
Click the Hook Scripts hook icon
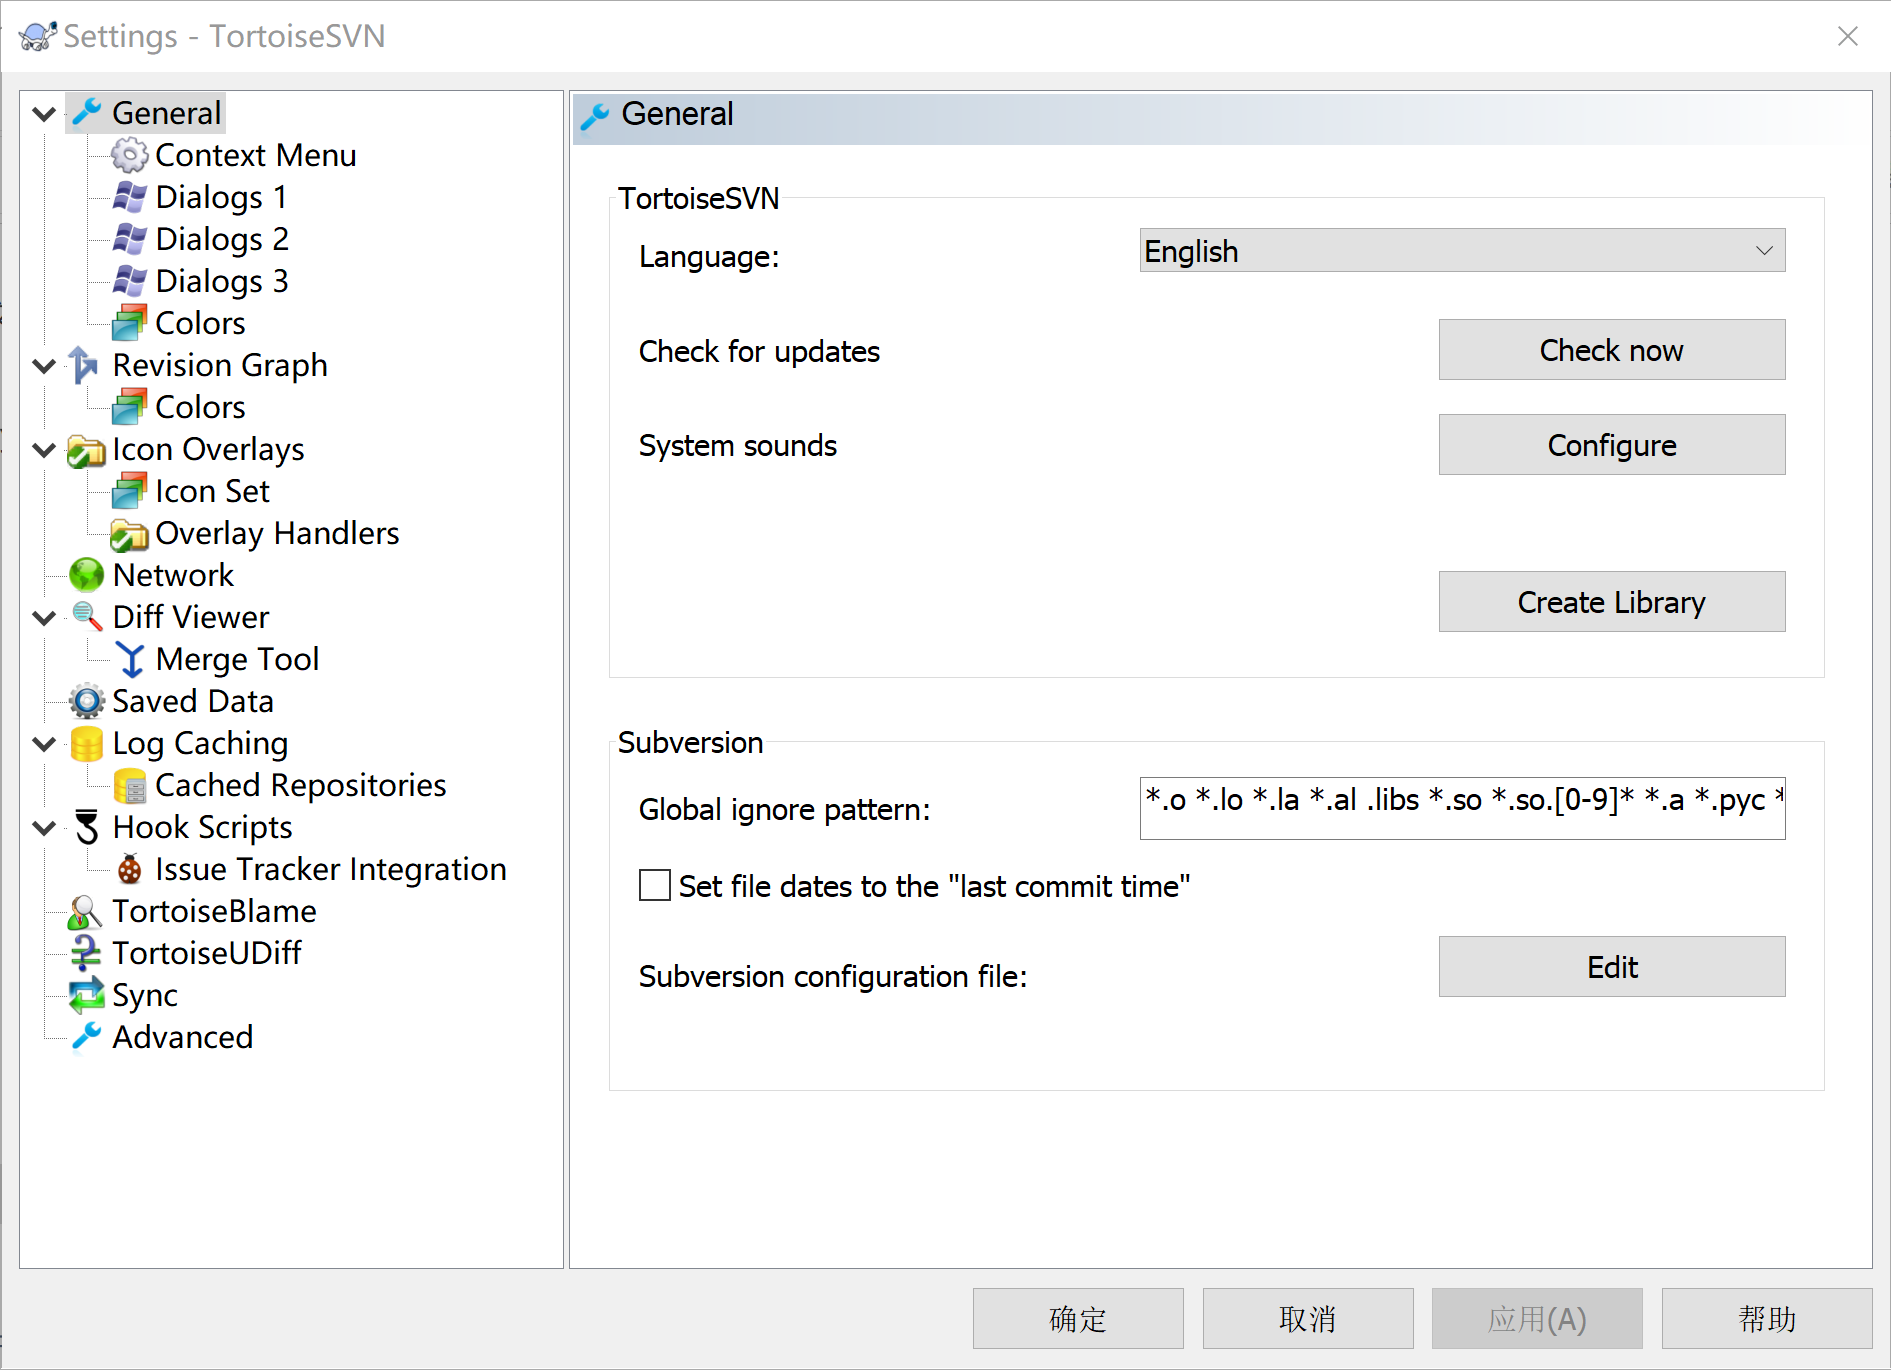[87, 827]
